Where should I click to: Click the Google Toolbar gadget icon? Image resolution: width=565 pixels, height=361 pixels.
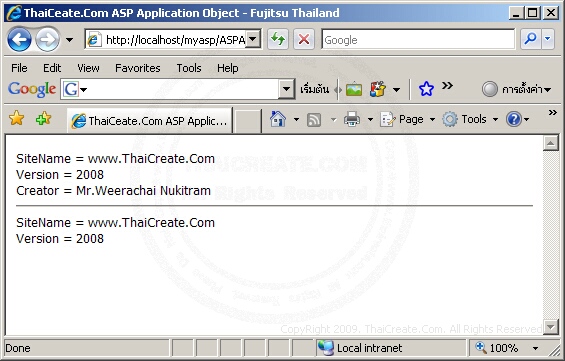pyautogui.click(x=378, y=89)
